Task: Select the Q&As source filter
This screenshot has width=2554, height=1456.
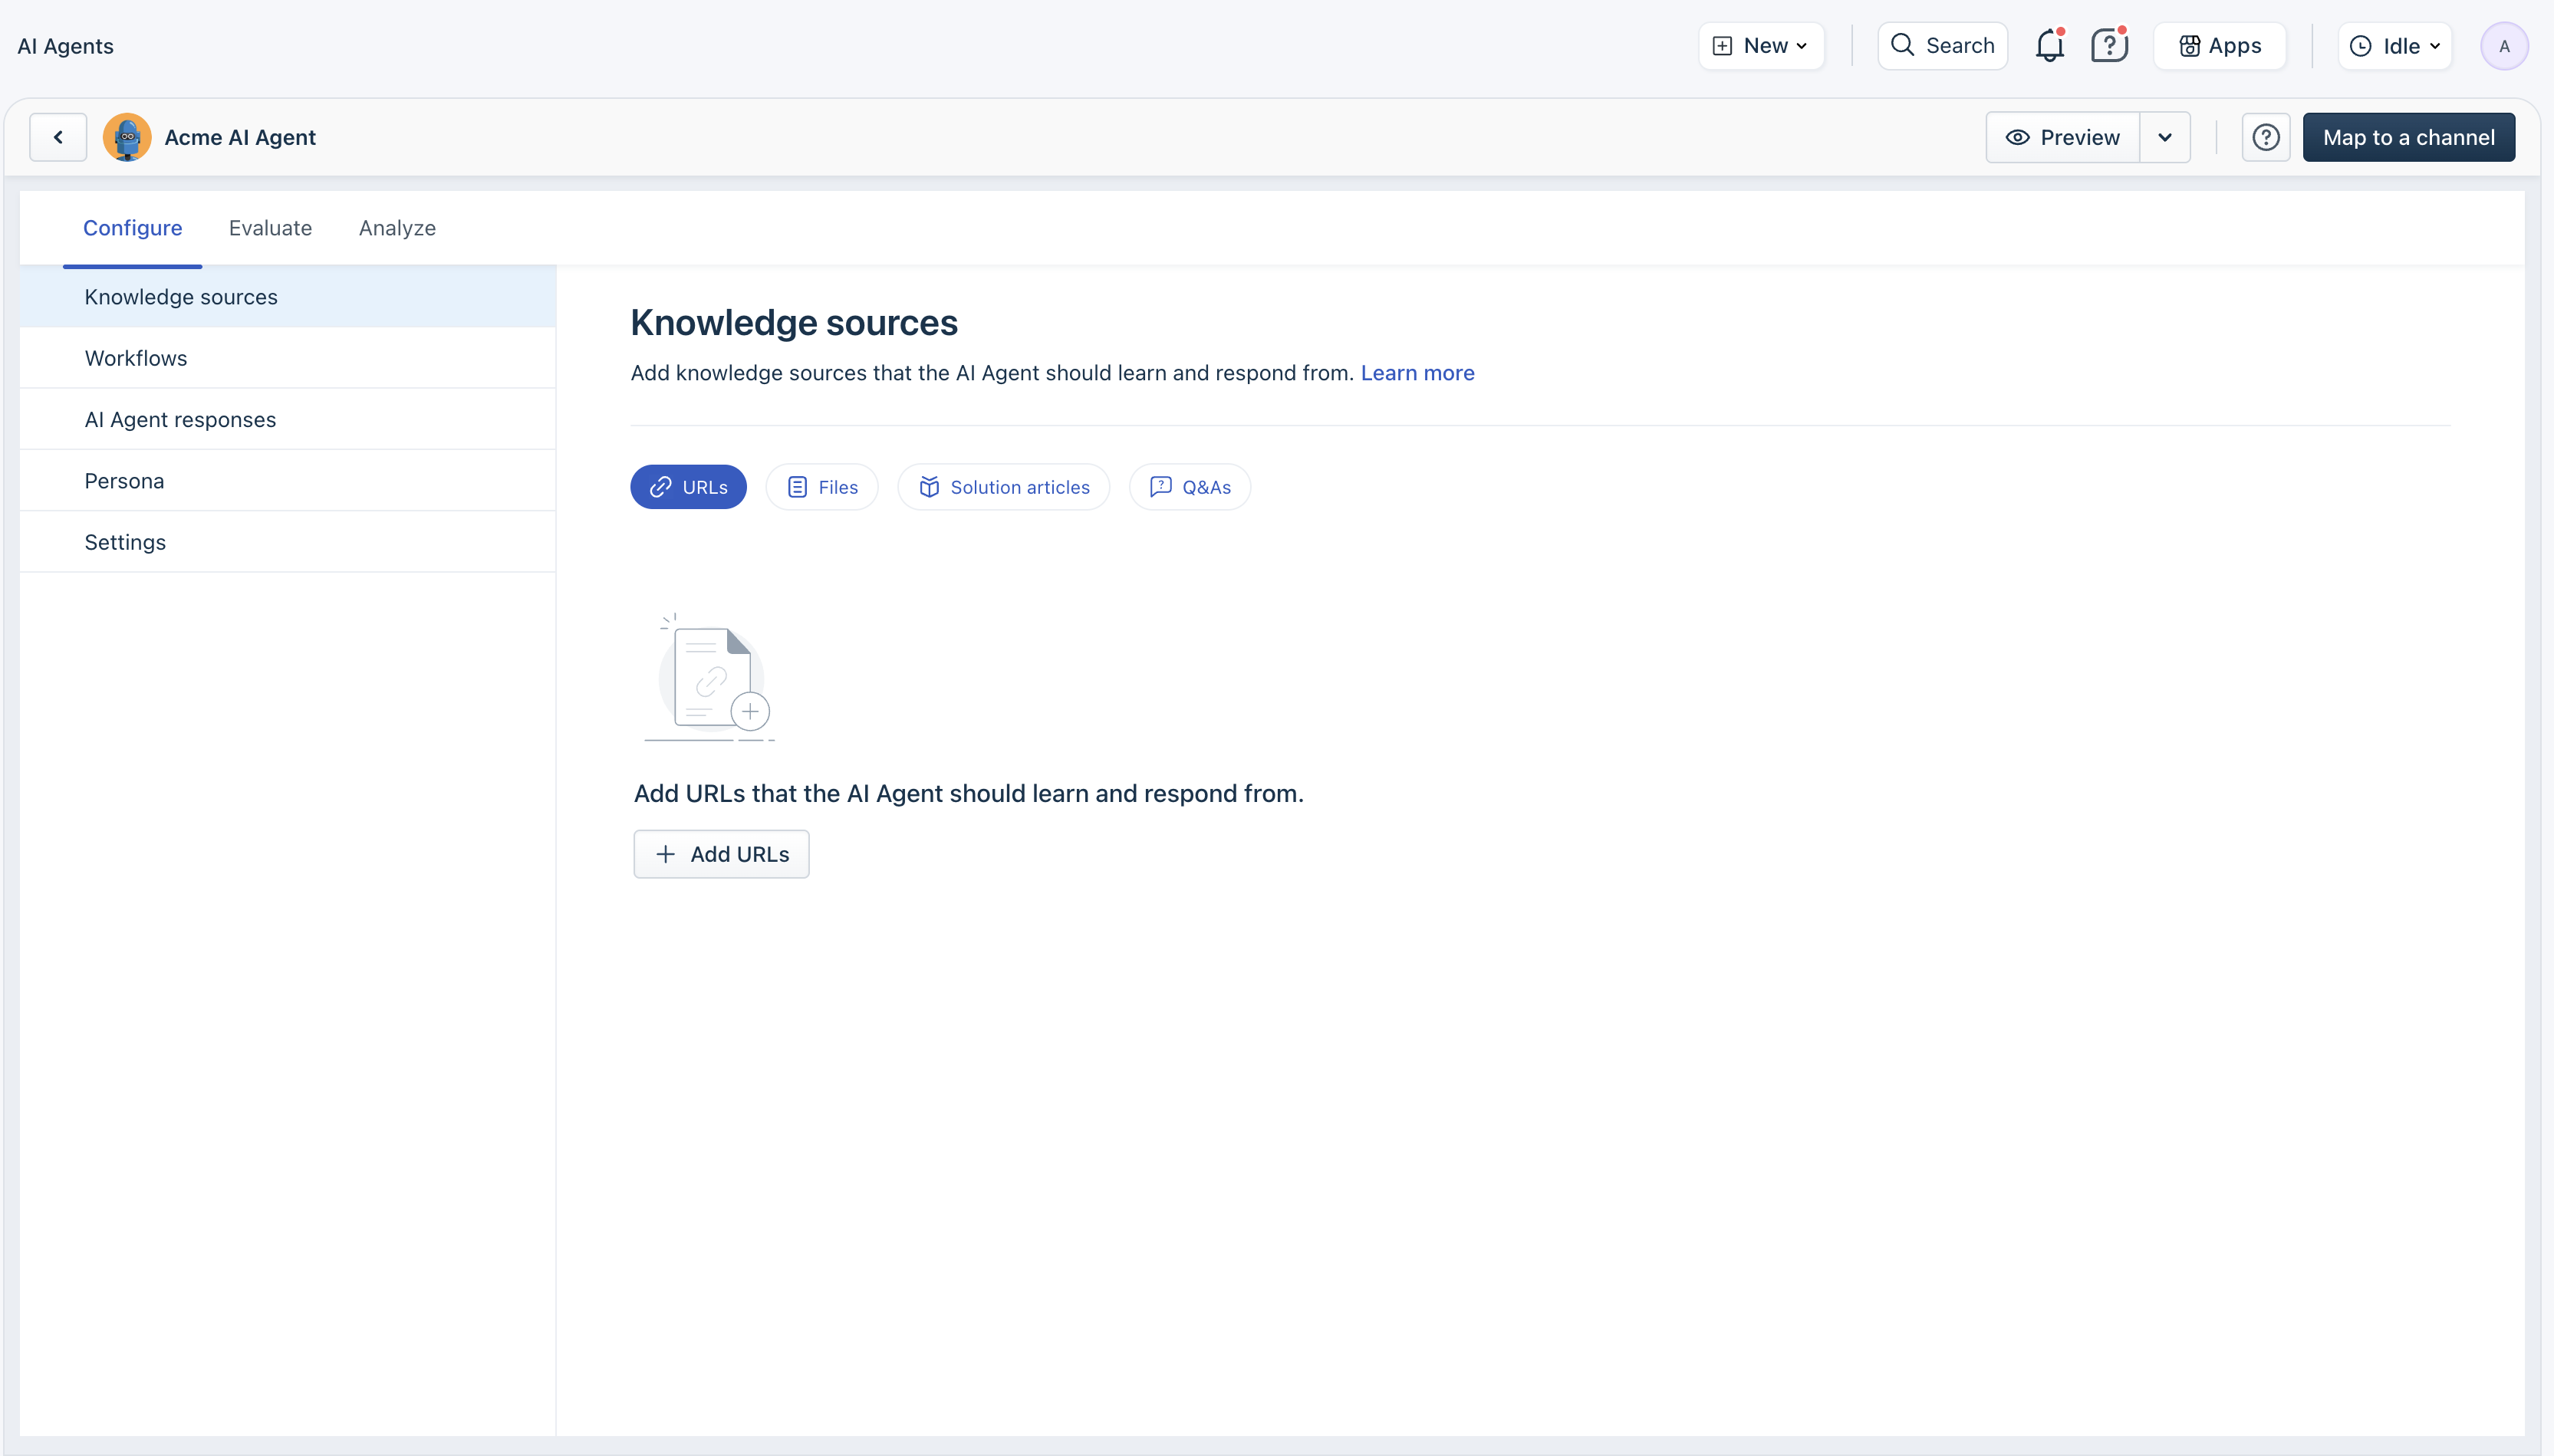Action: click(x=1190, y=487)
